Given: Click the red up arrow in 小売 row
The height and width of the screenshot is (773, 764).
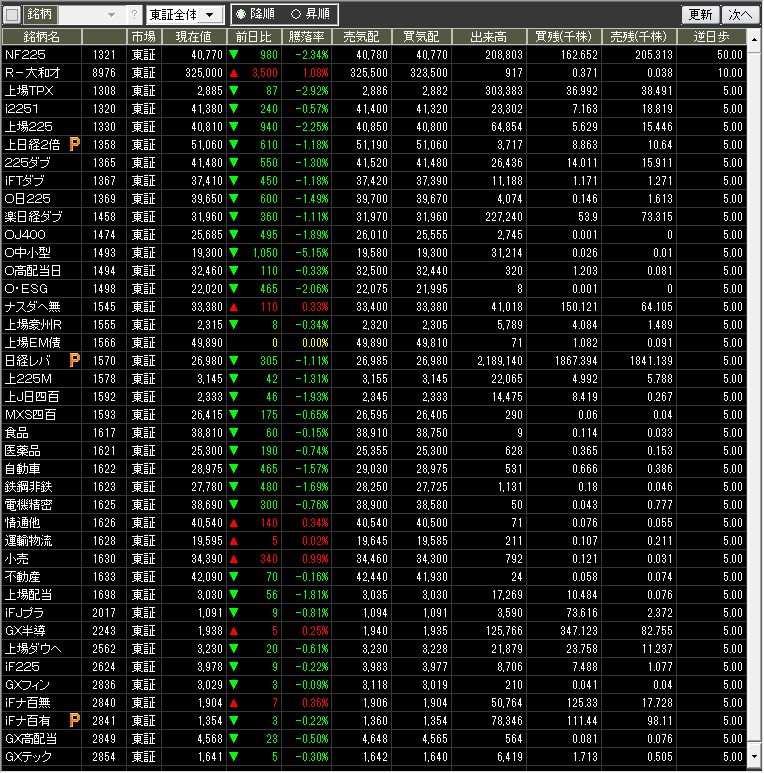Looking at the screenshot, I should click(x=234, y=559).
